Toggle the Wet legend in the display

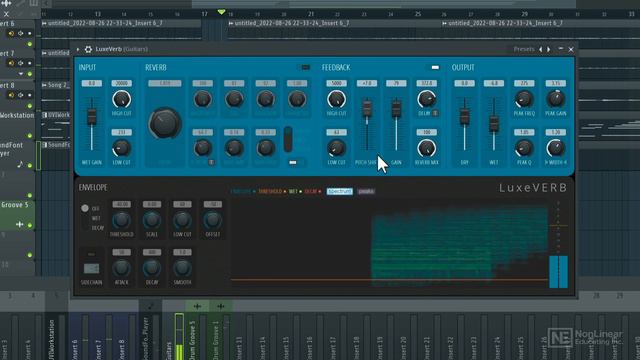tap(295, 191)
